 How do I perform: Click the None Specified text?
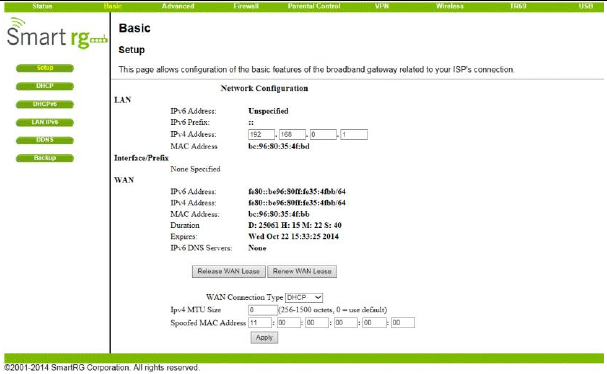click(195, 169)
